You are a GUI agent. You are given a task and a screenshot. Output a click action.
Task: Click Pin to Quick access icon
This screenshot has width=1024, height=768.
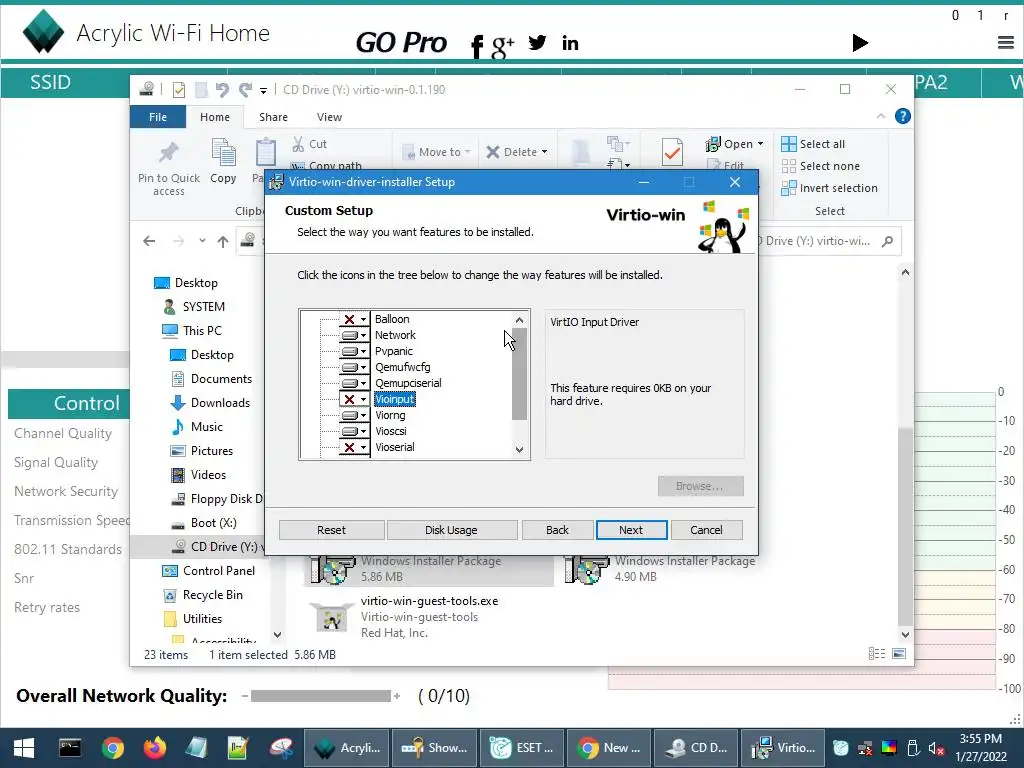[x=168, y=168]
